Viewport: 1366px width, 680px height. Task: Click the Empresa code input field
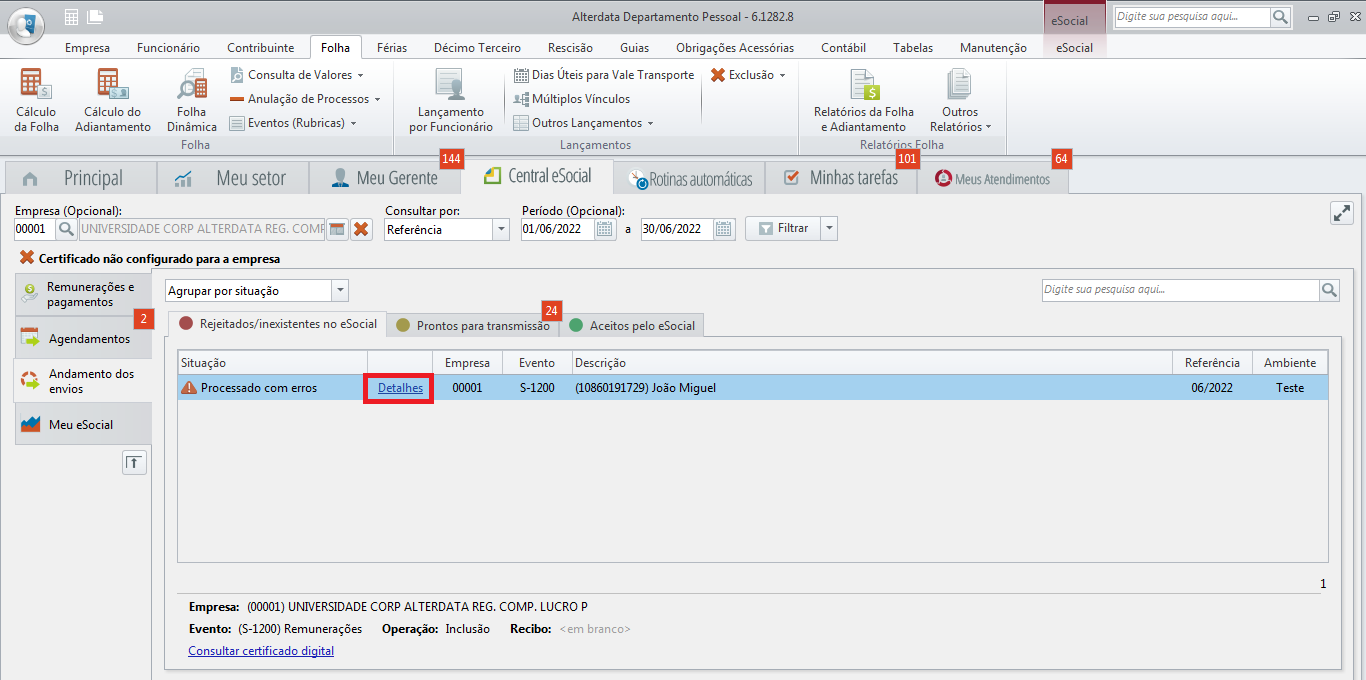coord(34,229)
